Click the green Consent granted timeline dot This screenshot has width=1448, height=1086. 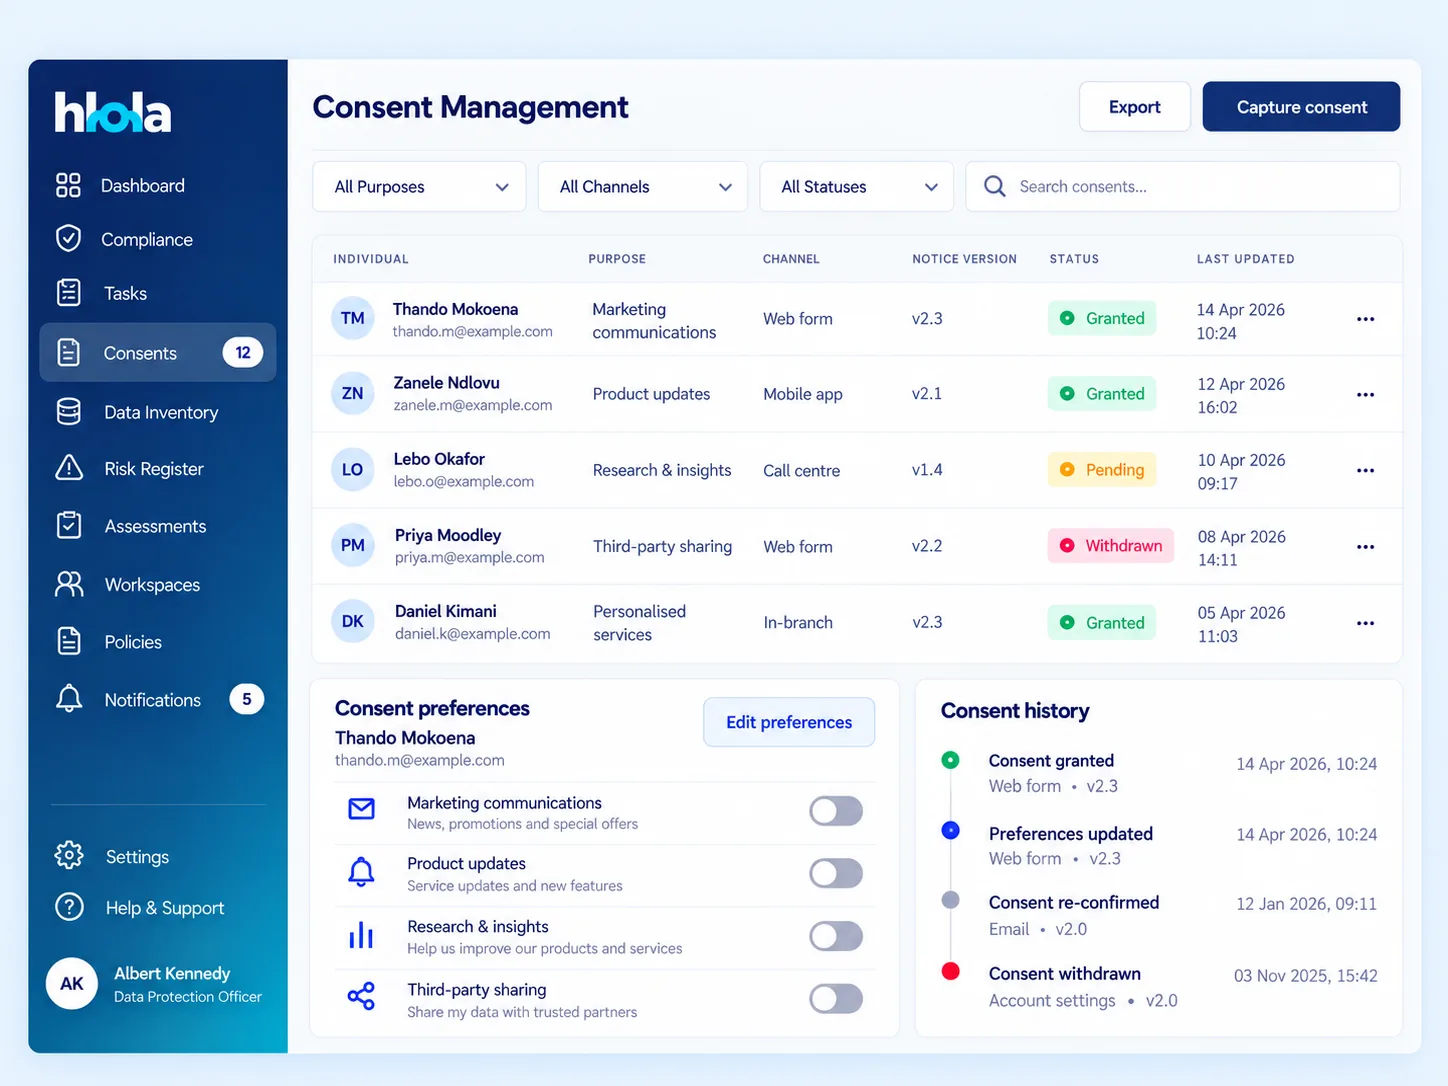coord(951,760)
